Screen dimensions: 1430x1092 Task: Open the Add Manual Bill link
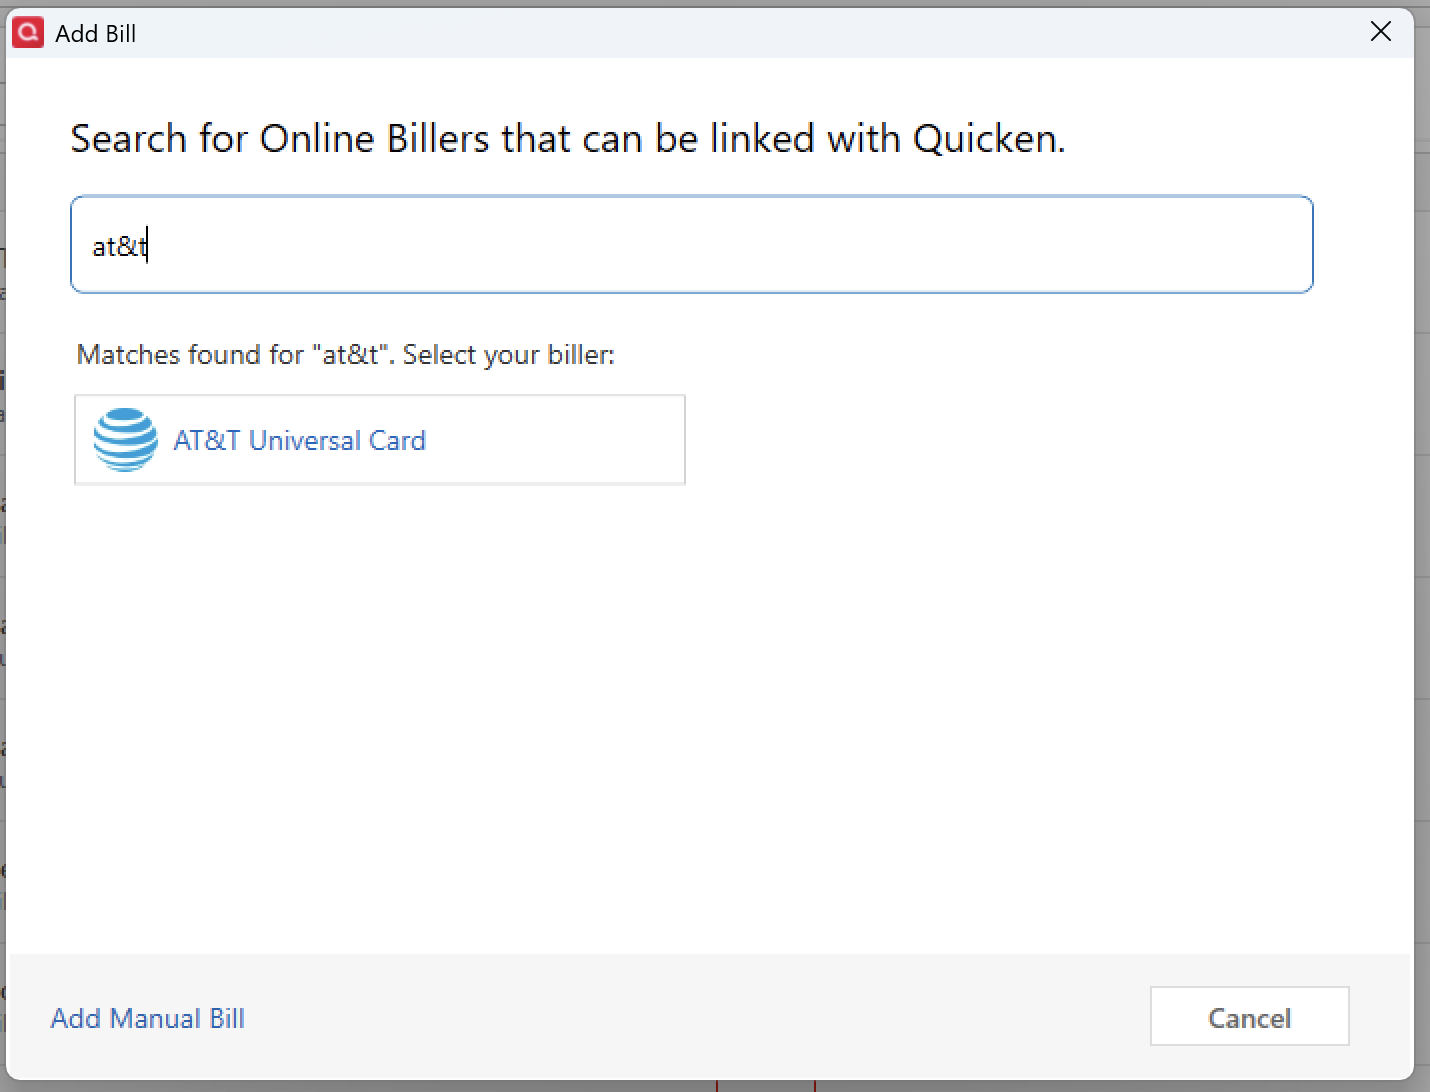148,1018
